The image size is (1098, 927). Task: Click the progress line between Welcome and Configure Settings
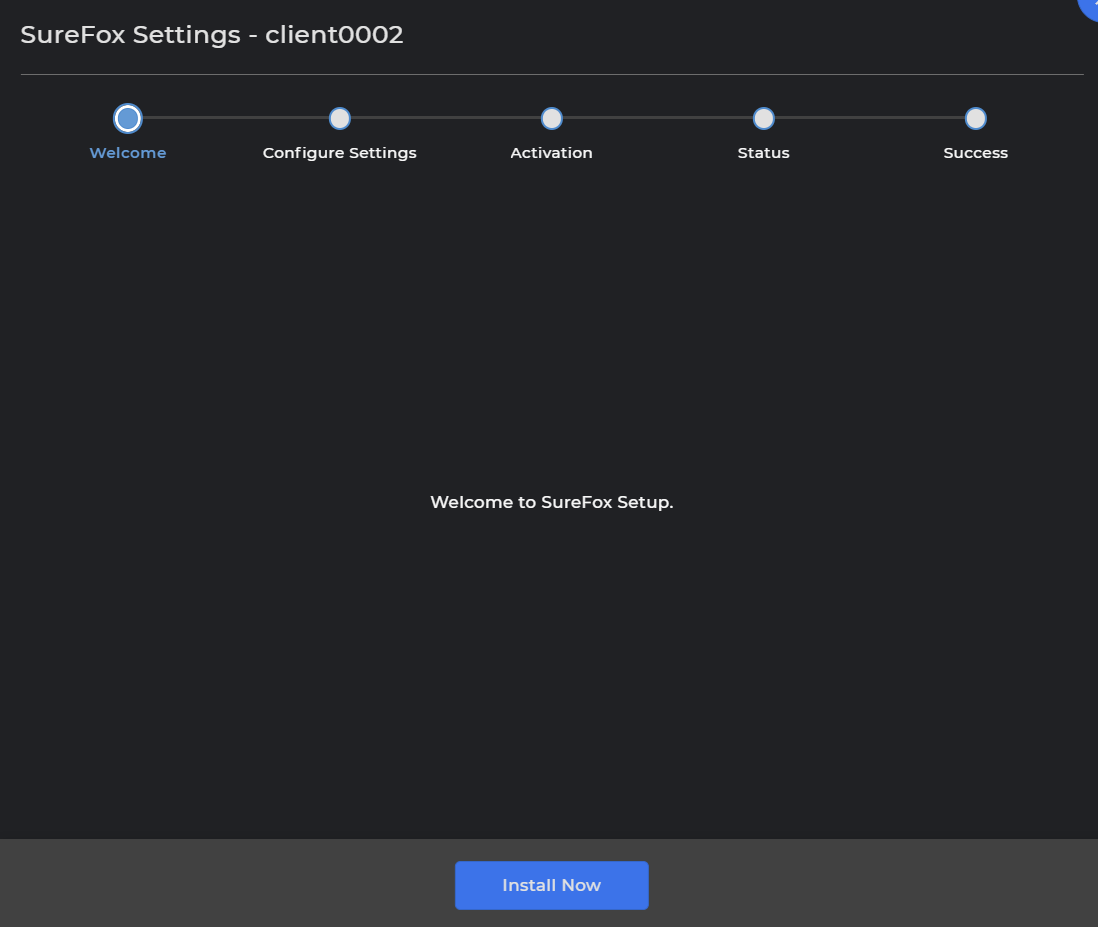click(x=234, y=118)
